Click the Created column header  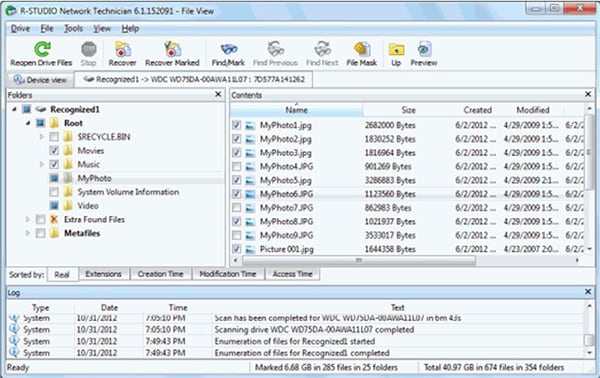tap(478, 110)
